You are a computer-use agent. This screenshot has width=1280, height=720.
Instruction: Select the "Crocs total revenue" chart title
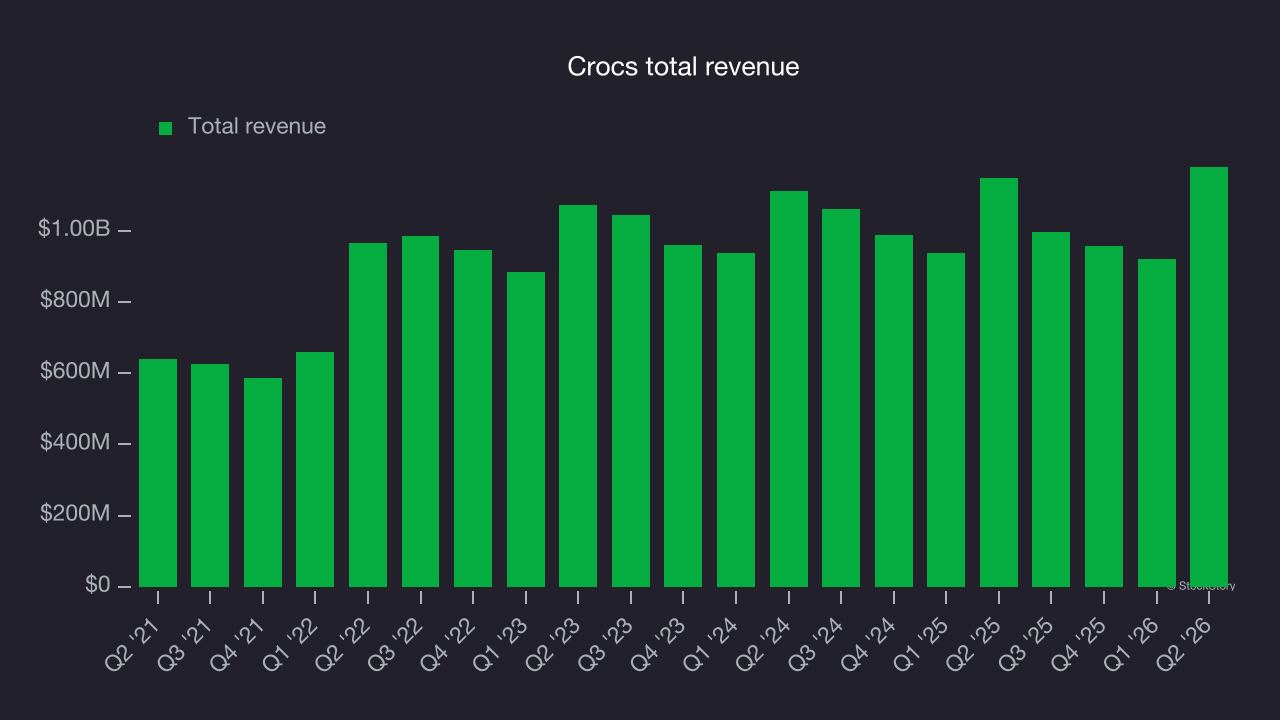[x=683, y=67]
